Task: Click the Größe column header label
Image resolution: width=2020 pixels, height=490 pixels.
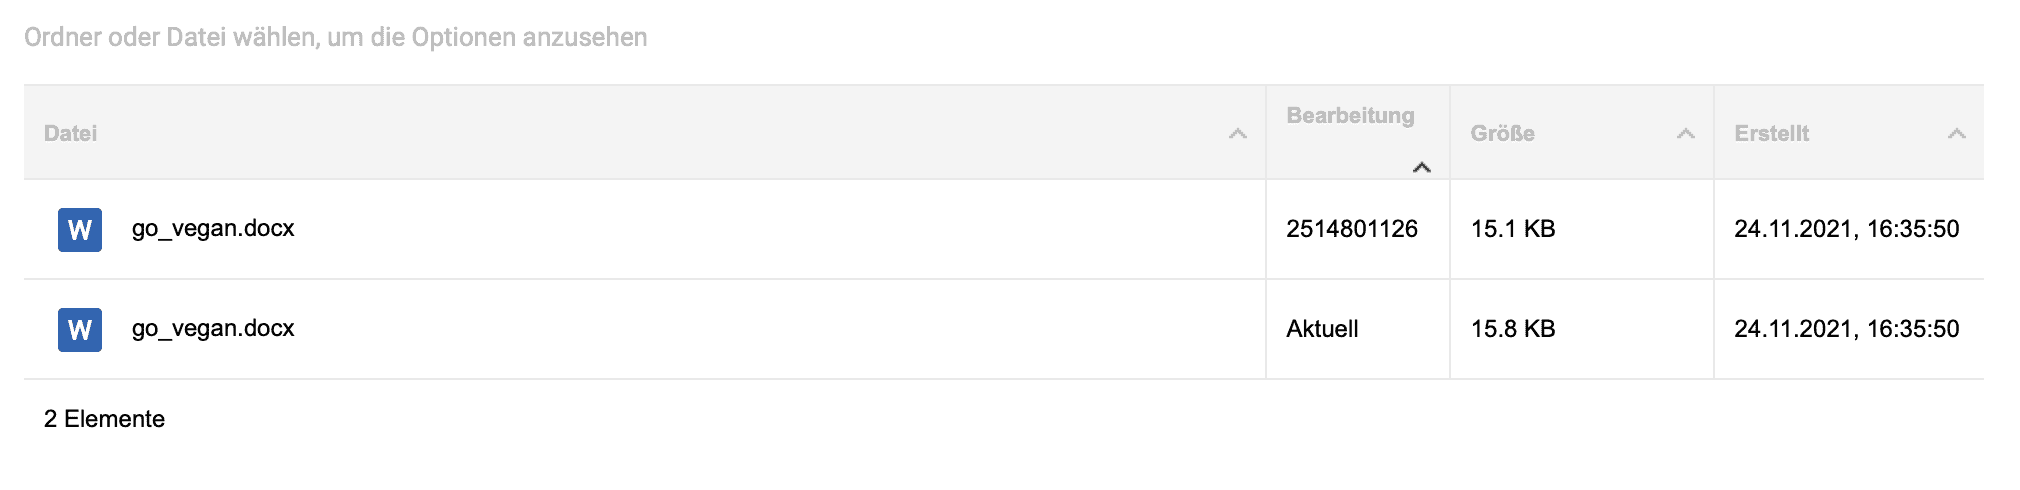Action: [x=1502, y=134]
